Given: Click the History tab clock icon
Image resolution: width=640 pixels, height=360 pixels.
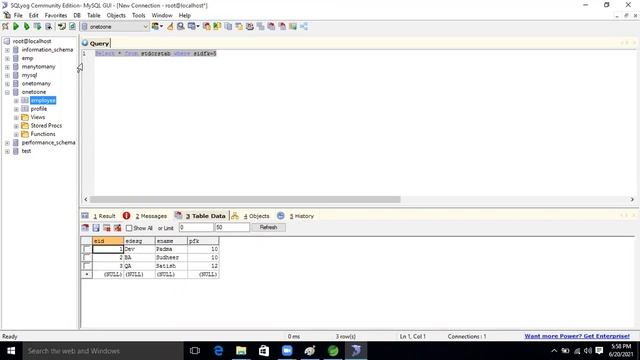Looking at the screenshot, I should 281,216.
